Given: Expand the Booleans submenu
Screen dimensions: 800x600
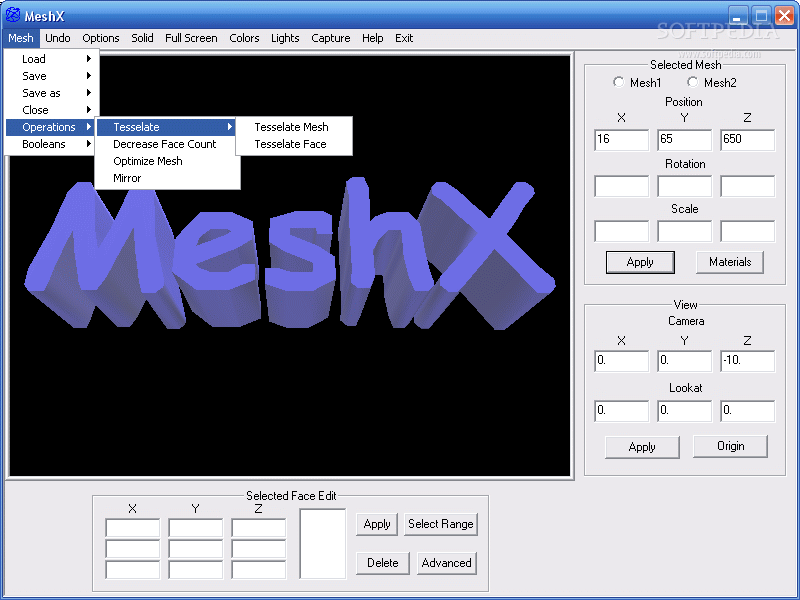Looking at the screenshot, I should coord(51,144).
